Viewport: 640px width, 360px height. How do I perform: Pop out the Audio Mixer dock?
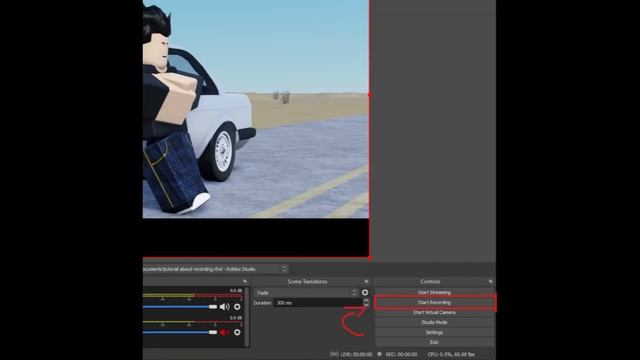(x=245, y=281)
